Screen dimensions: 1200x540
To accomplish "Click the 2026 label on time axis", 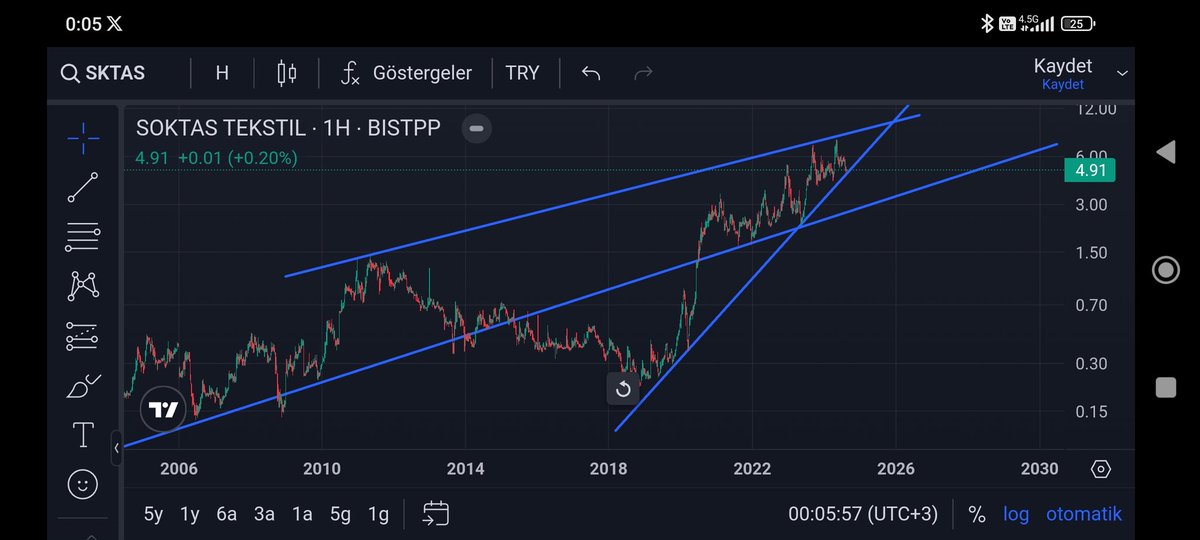I will [x=896, y=469].
